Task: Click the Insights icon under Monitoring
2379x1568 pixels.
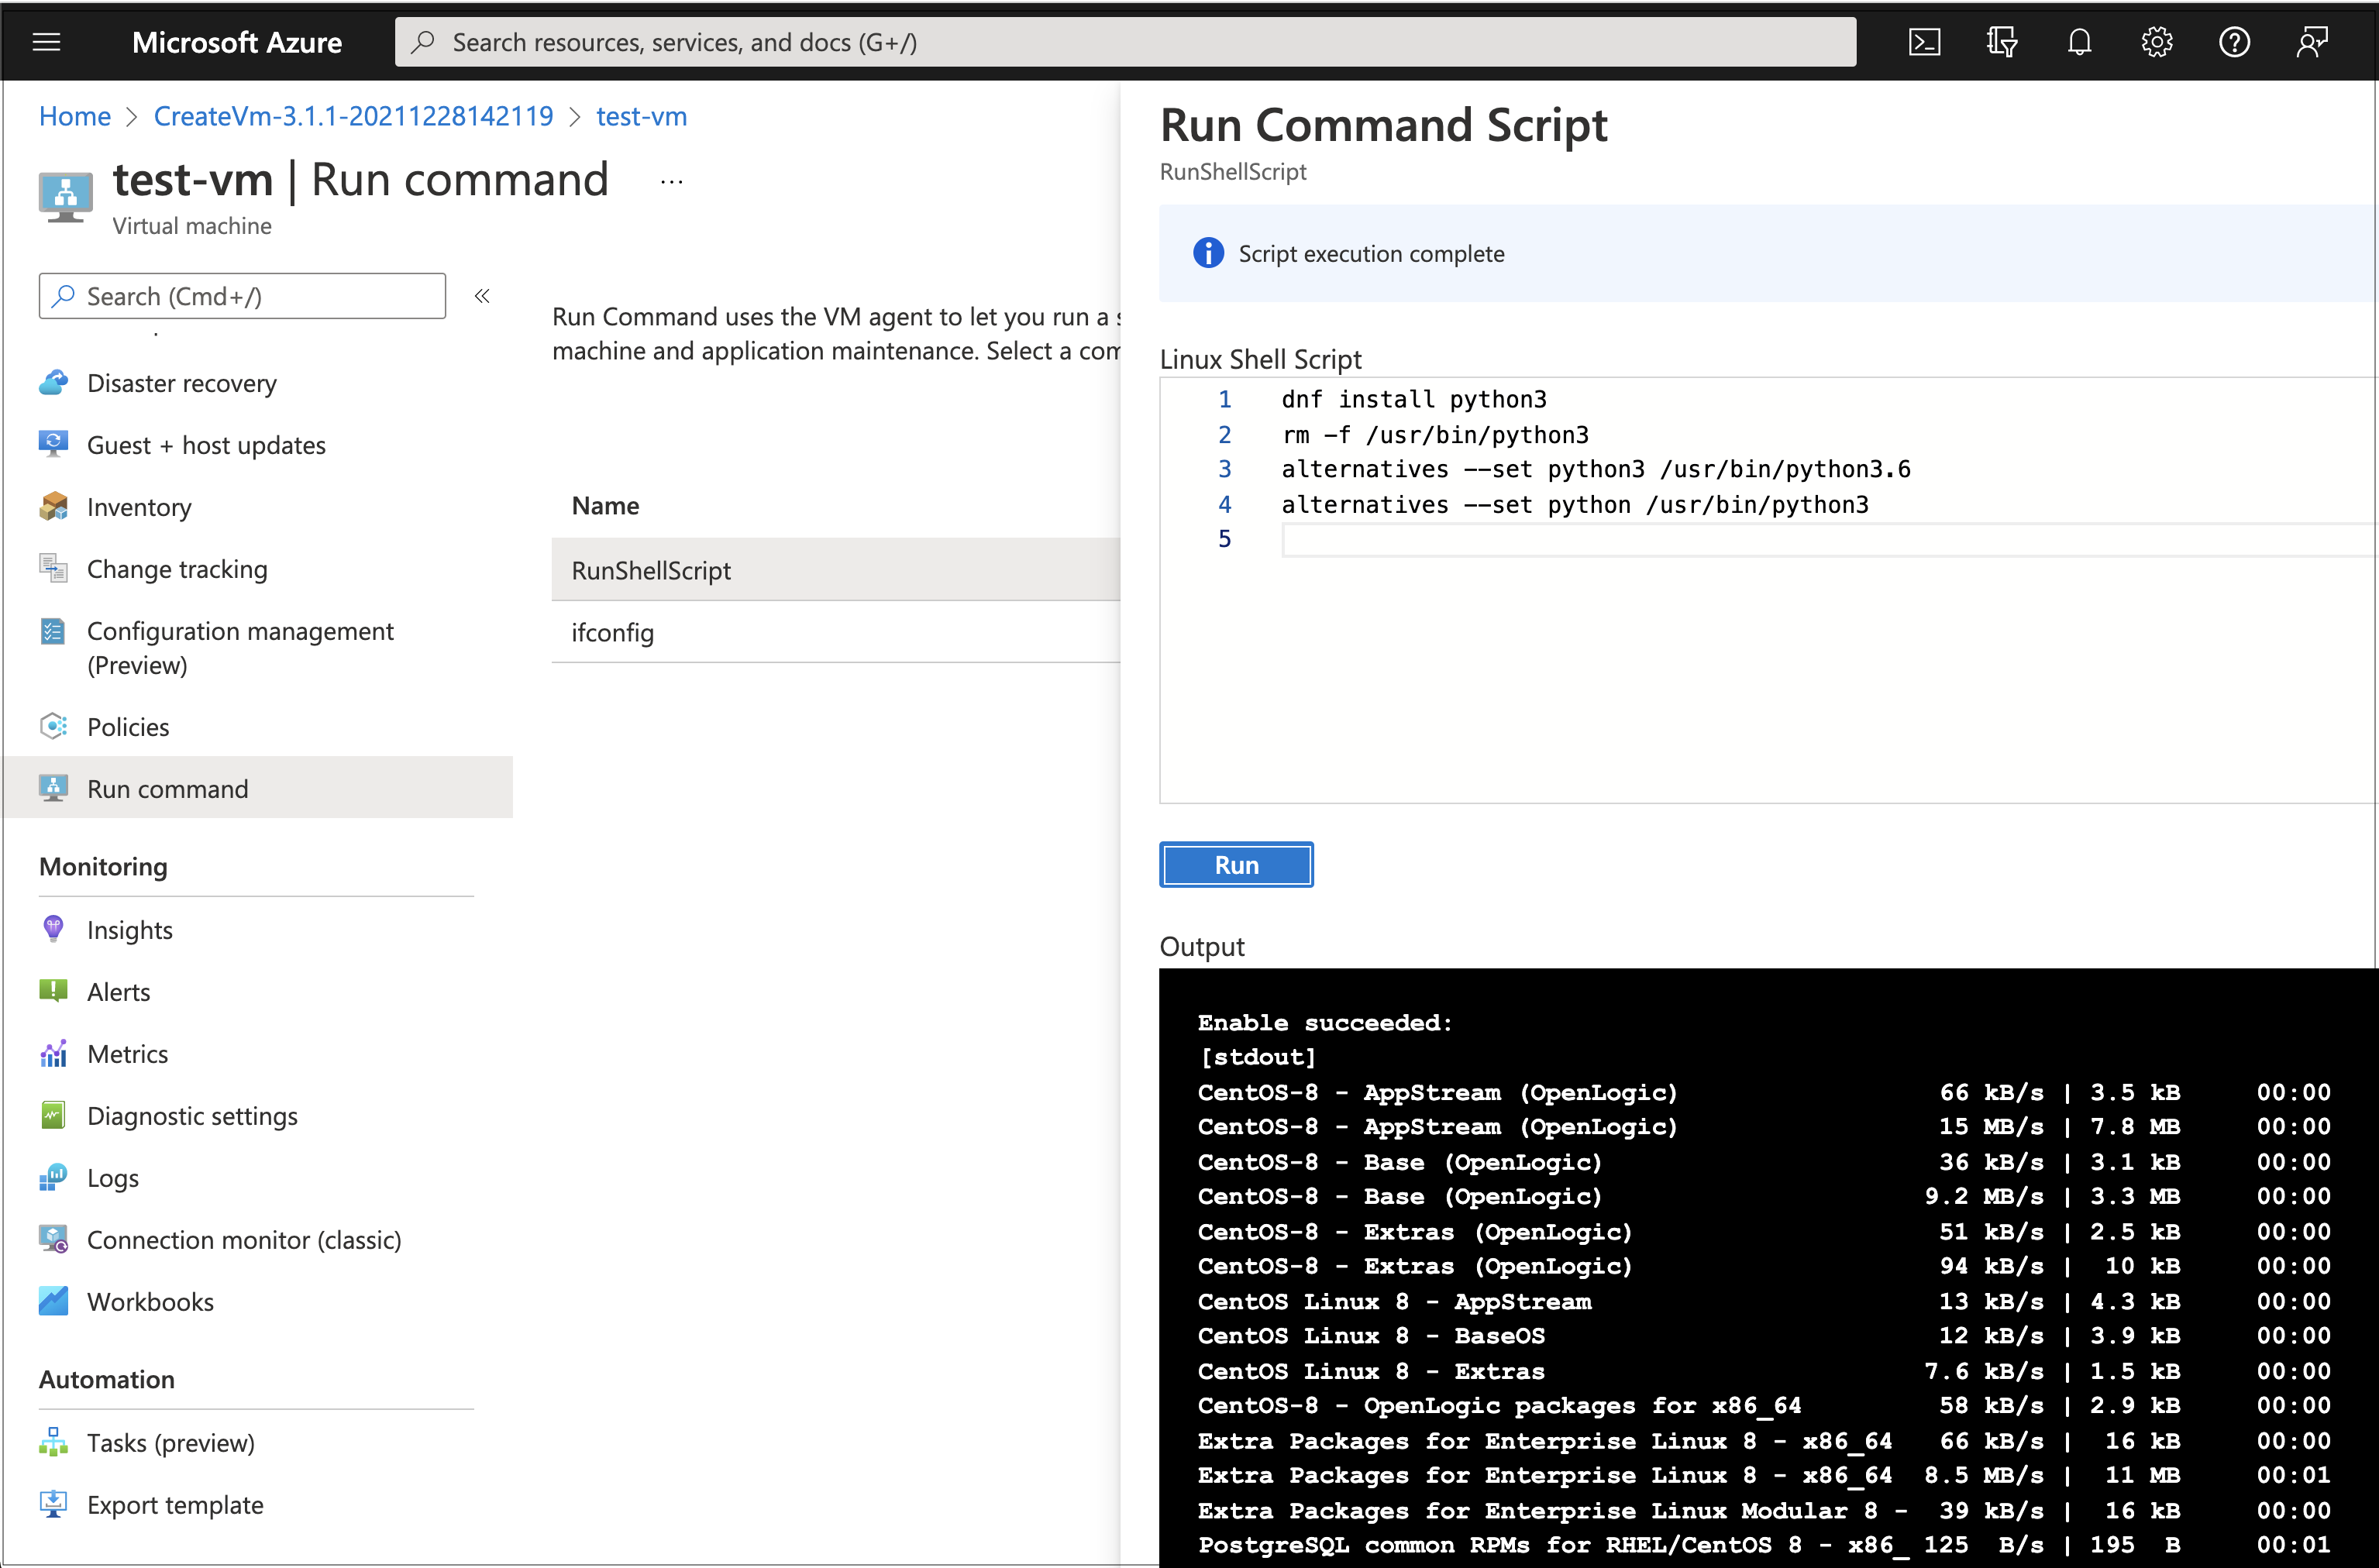Action: point(51,929)
